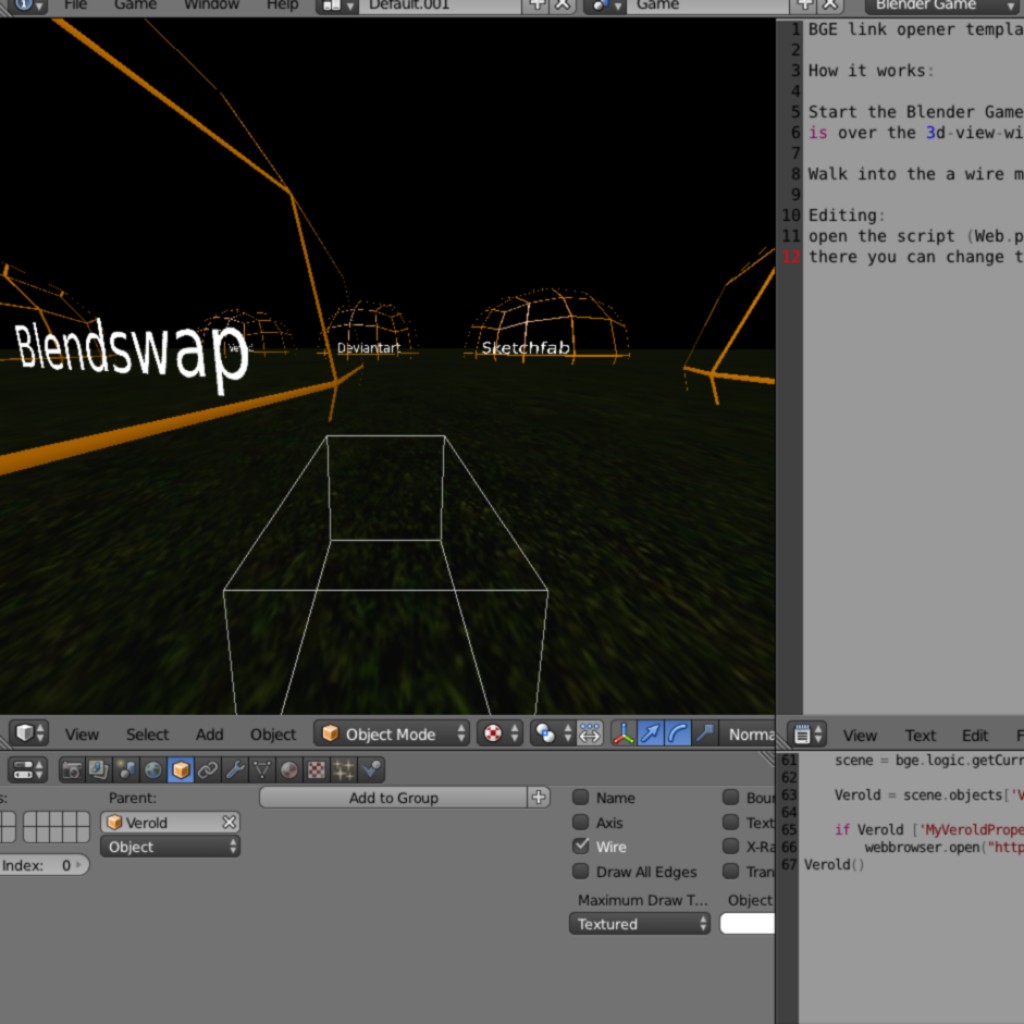Select the translate manipulator arrow icon
Screen dimensions: 1024x1024
pyautogui.click(x=650, y=734)
